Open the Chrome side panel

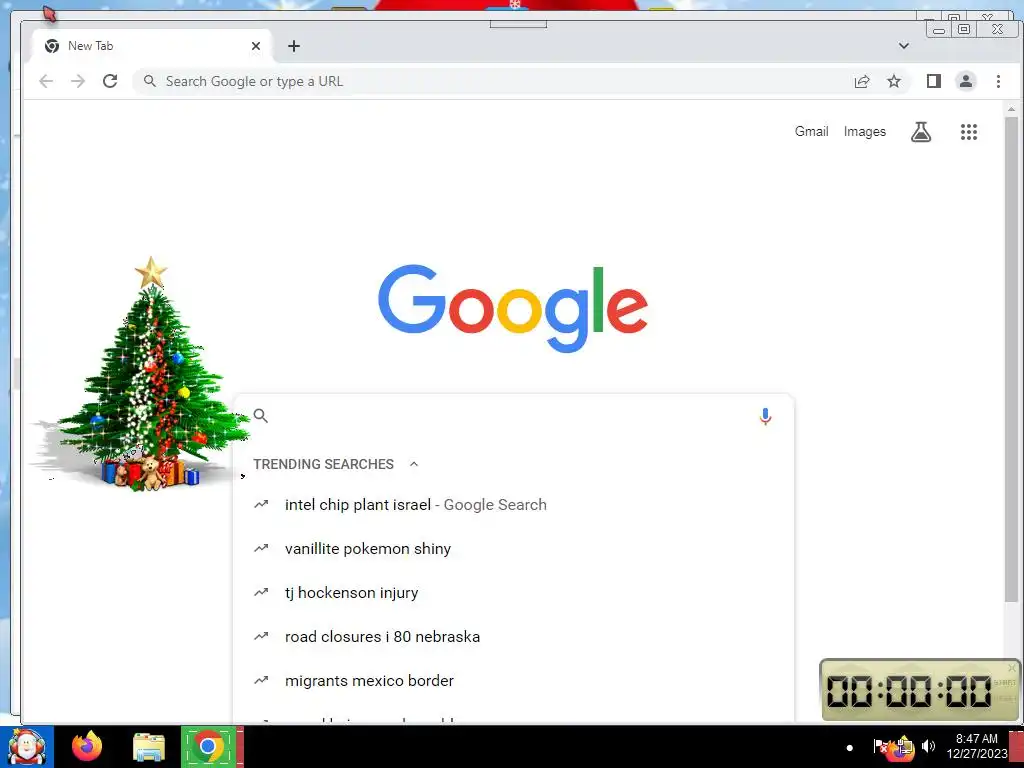(933, 81)
